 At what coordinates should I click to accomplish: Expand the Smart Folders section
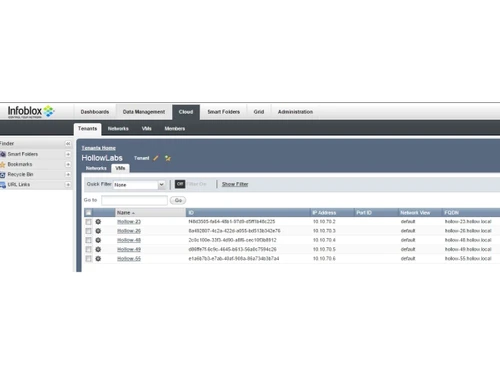pyautogui.click(x=68, y=154)
